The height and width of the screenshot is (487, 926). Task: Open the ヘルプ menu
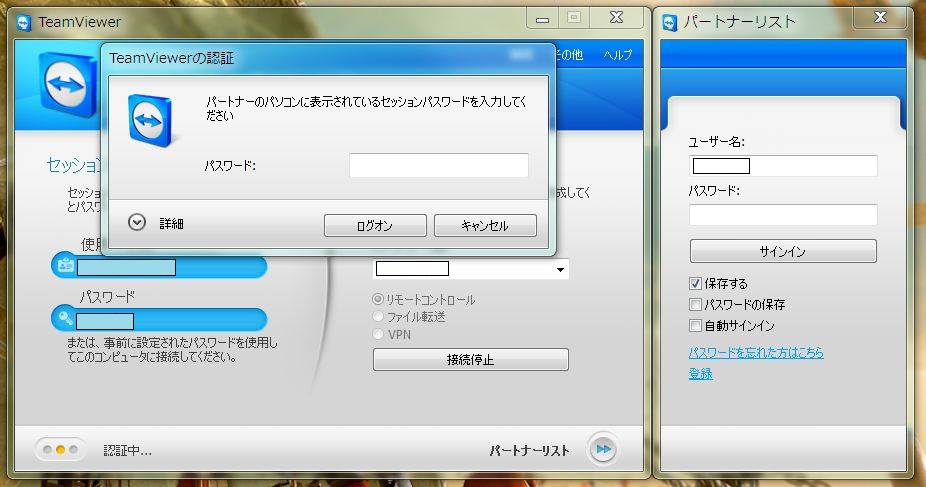618,55
